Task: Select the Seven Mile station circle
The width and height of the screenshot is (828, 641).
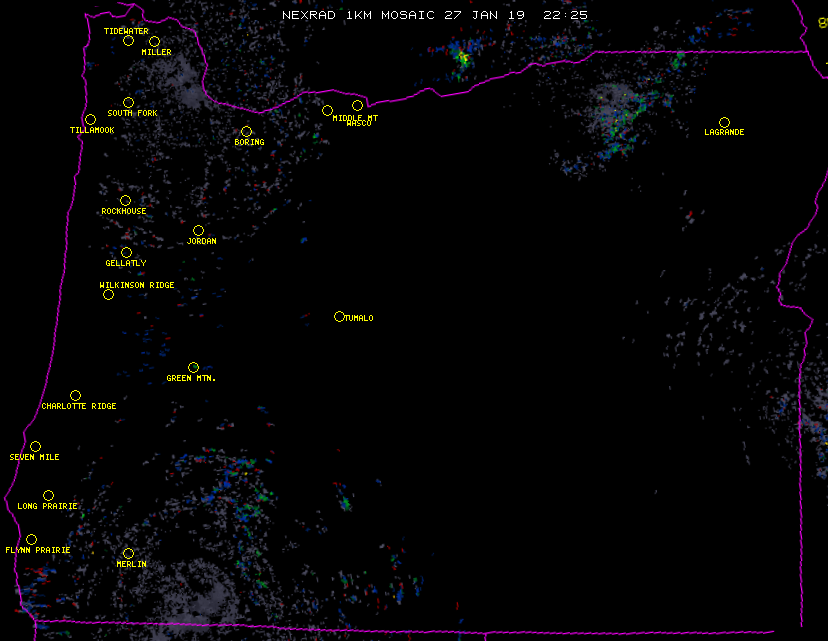Action: 35,446
